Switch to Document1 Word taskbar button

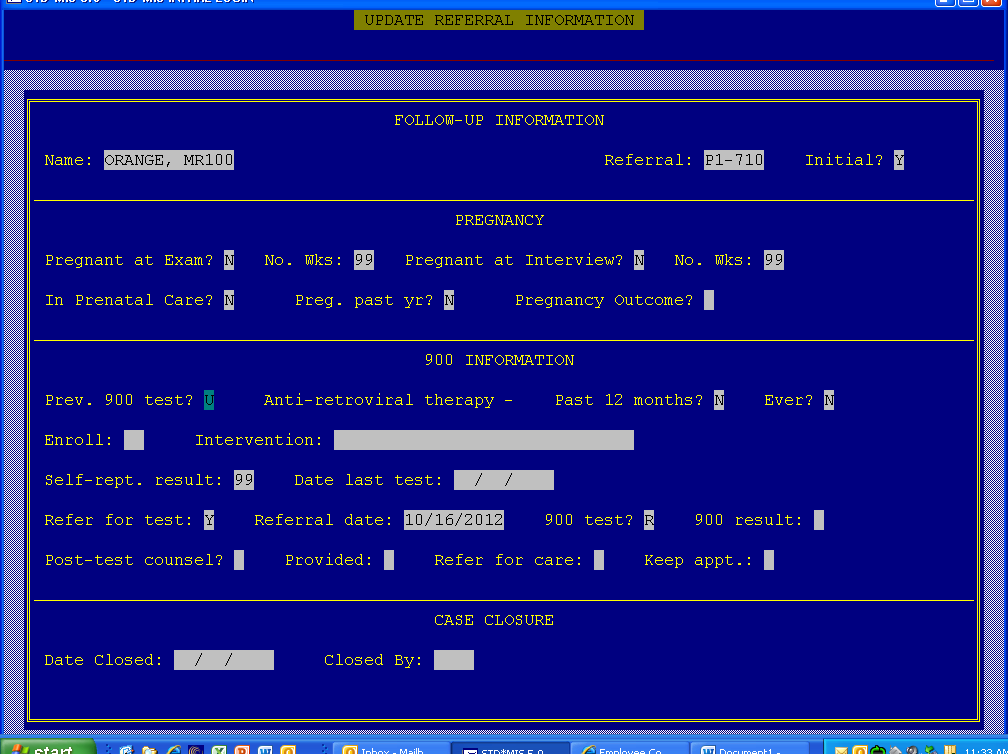pyautogui.click(x=749, y=748)
